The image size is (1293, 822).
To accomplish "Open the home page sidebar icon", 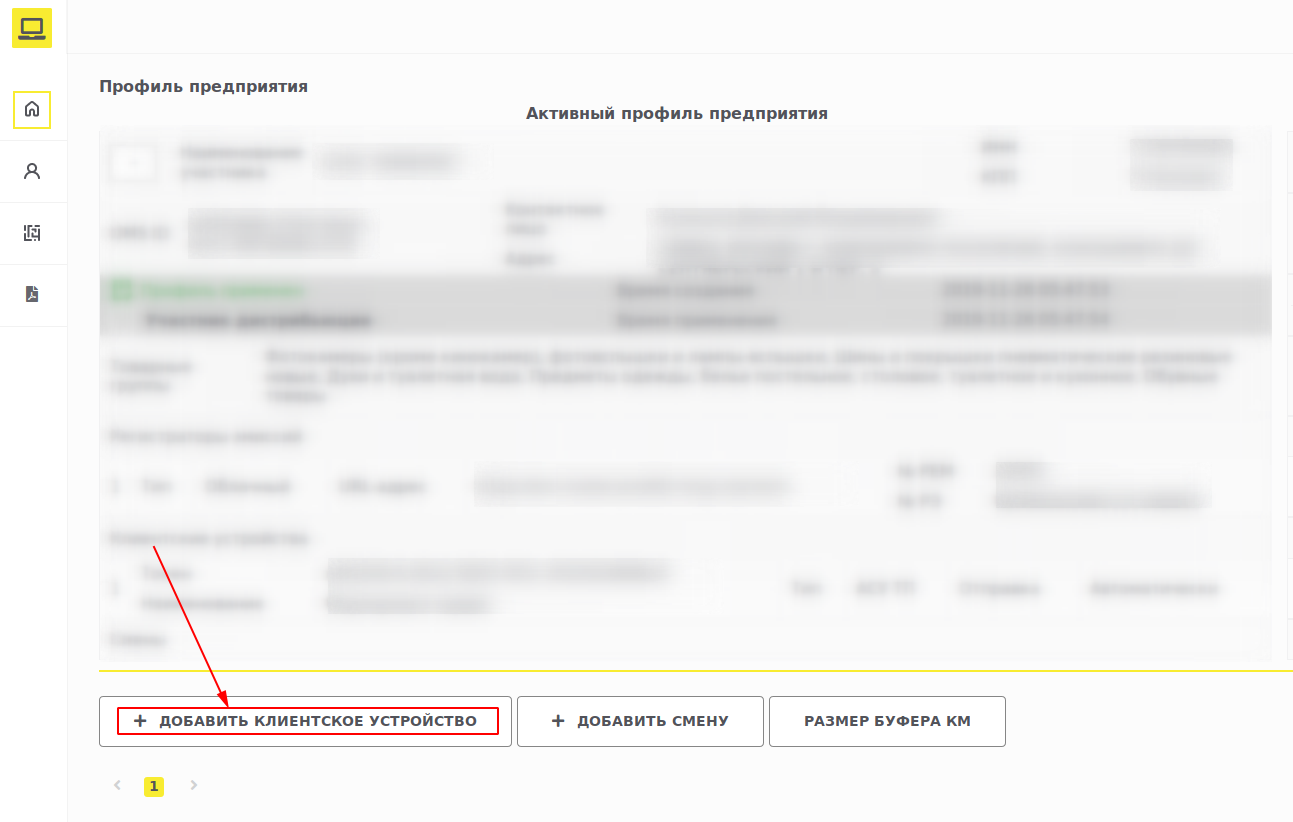I will [32, 109].
